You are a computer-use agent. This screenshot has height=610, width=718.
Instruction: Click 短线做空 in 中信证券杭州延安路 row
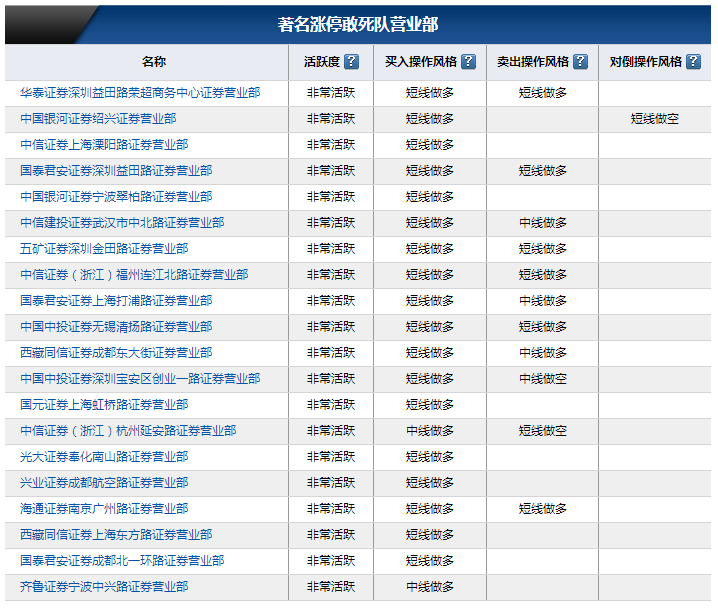543,431
